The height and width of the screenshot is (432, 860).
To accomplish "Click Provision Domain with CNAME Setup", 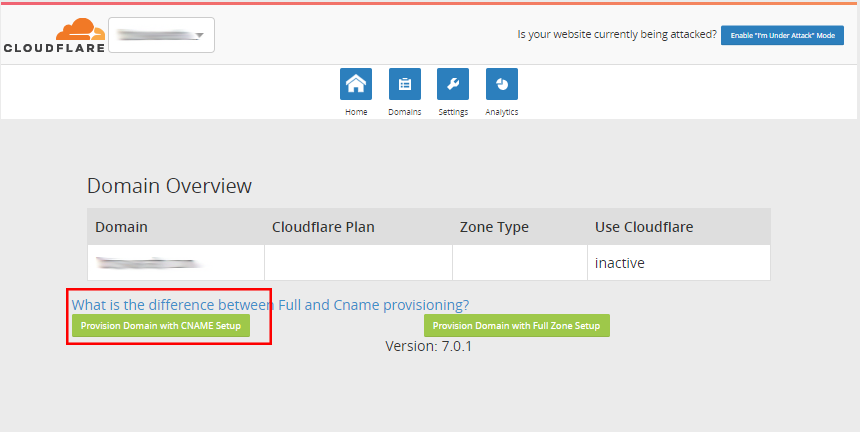I will click(x=161, y=326).
